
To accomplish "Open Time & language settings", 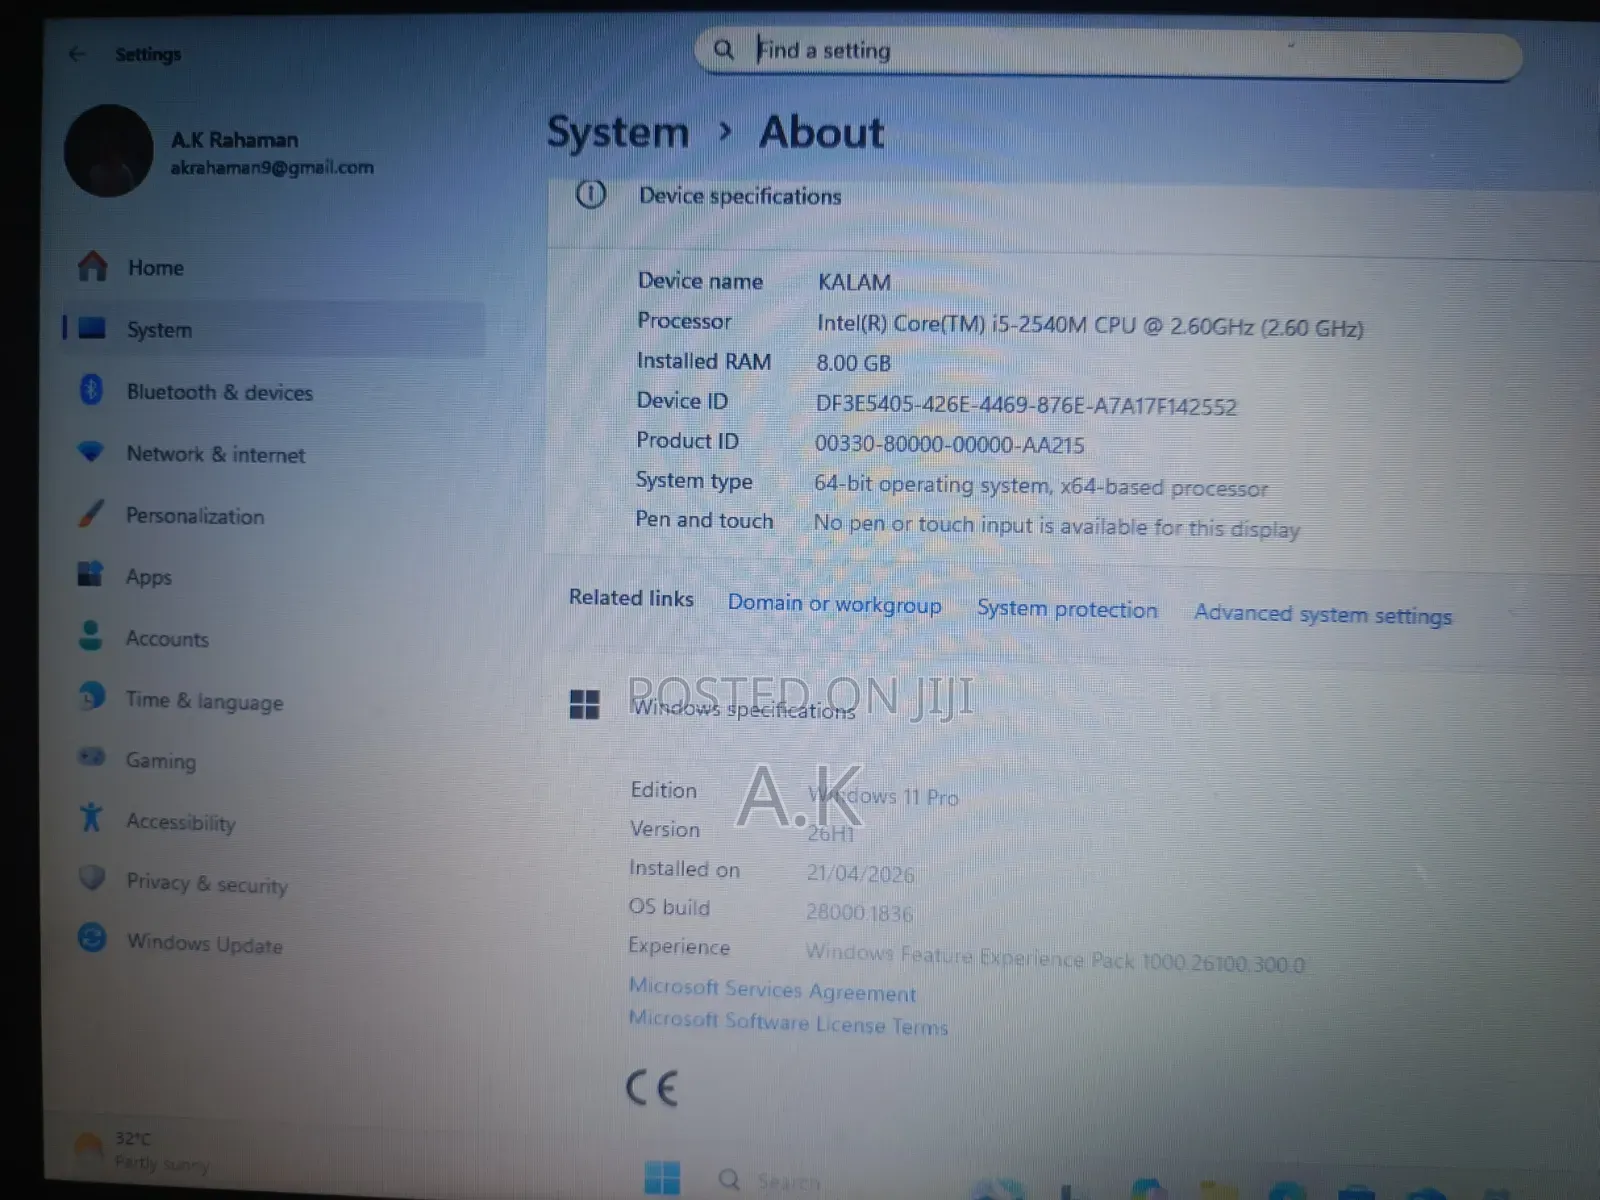I will coord(273,700).
